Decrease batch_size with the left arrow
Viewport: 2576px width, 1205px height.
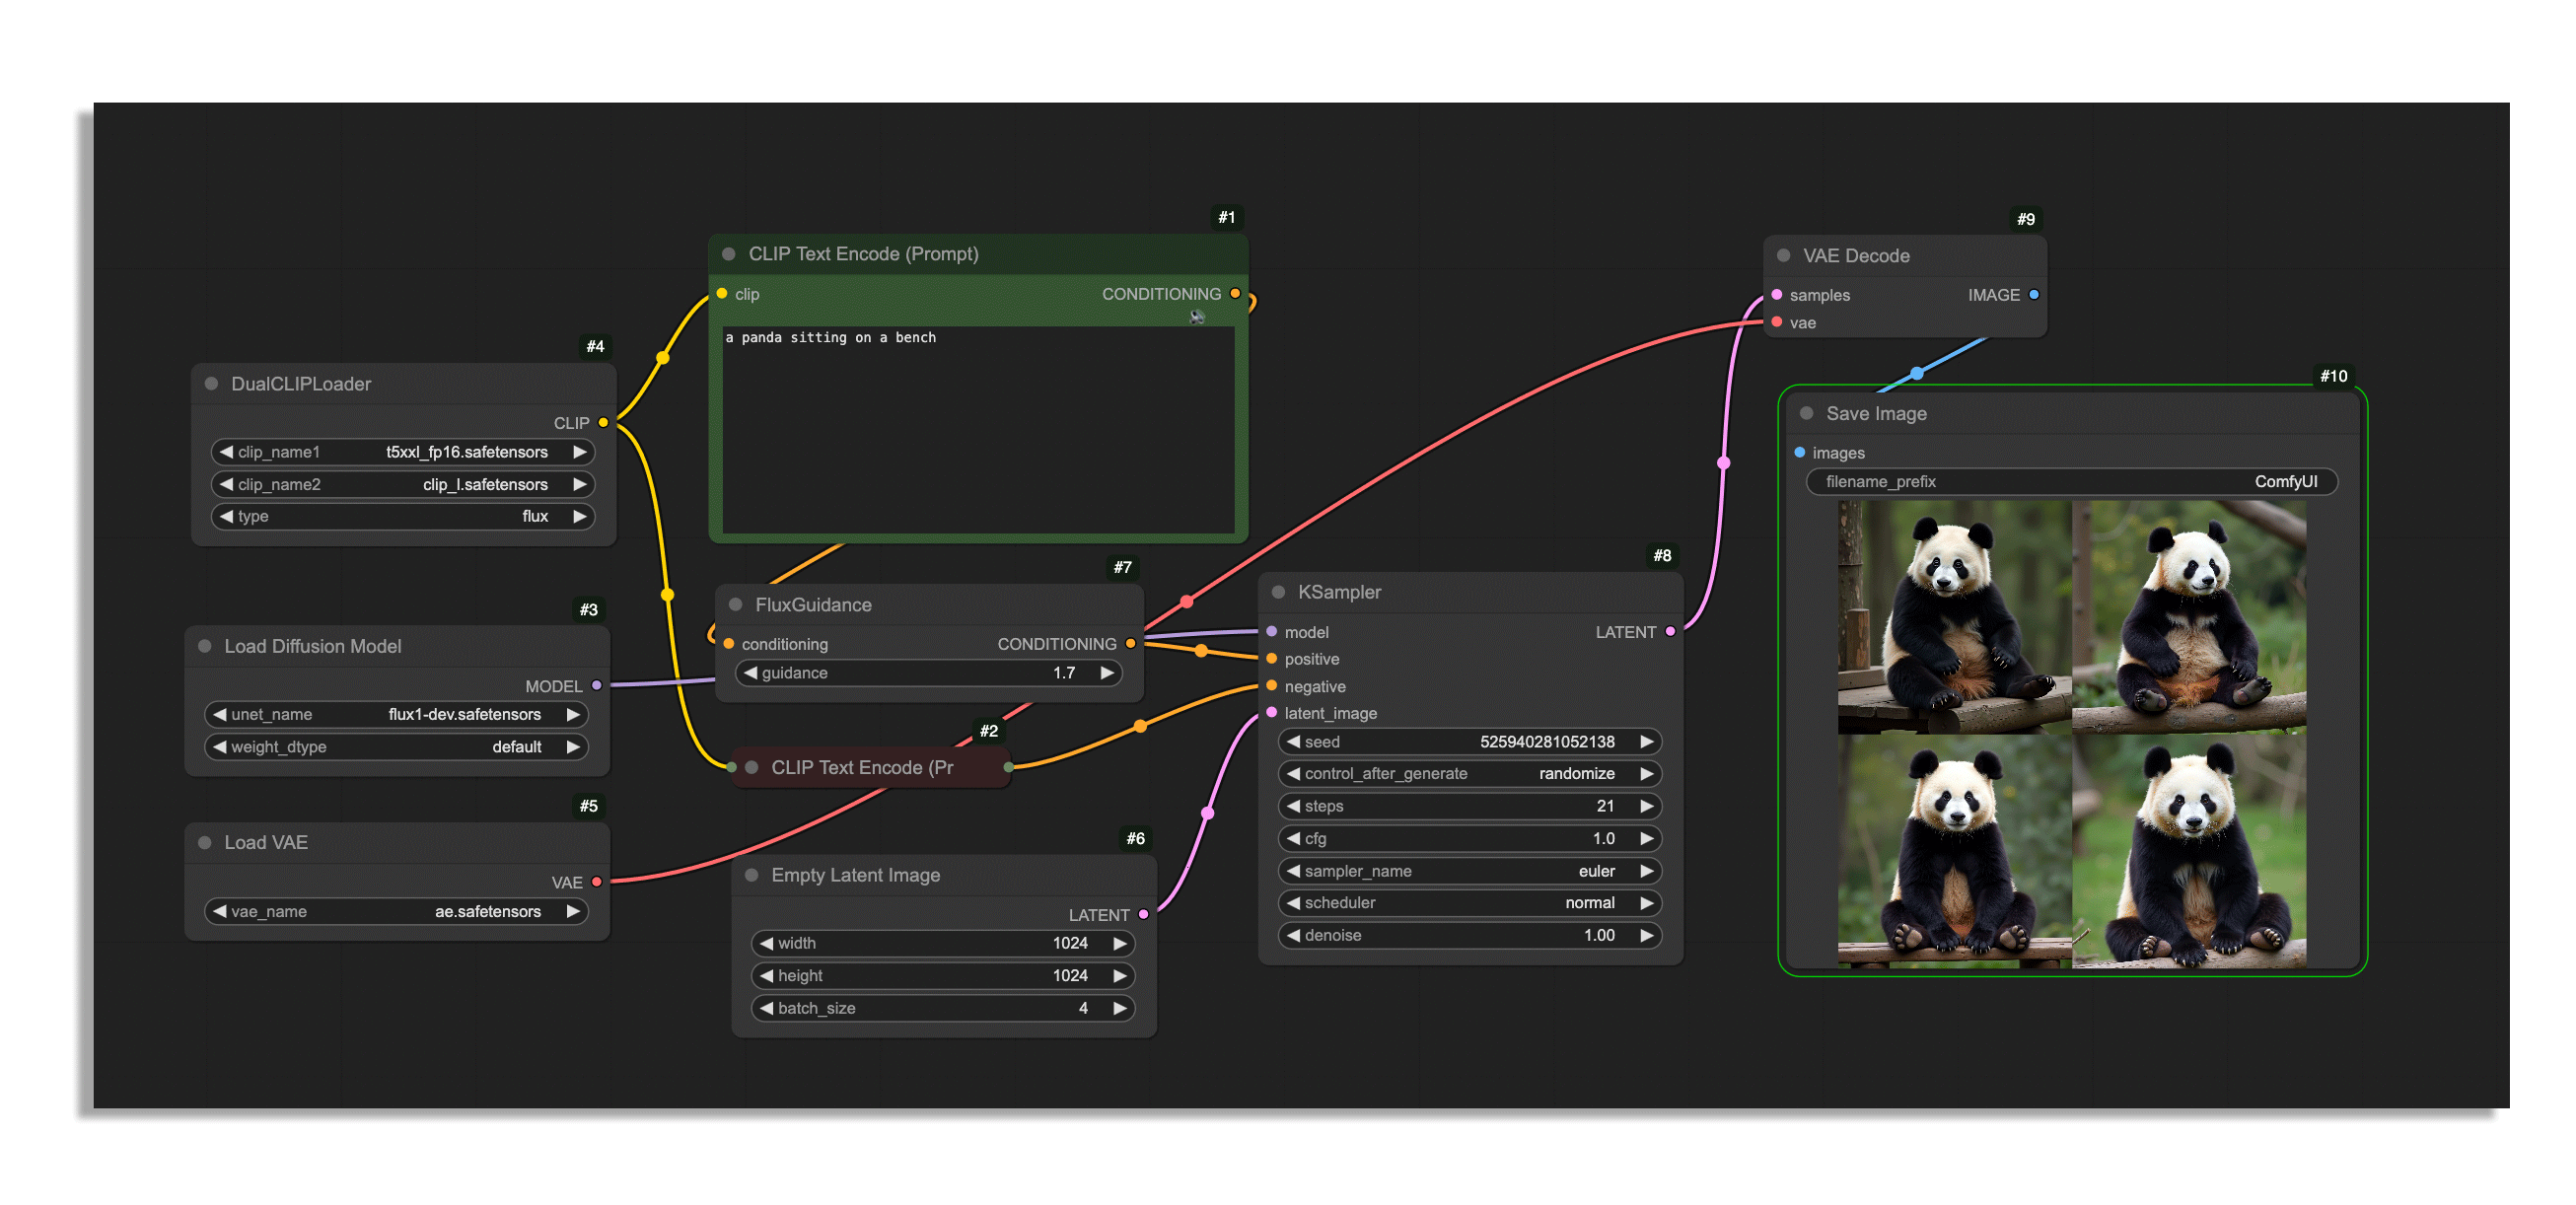click(x=766, y=1008)
